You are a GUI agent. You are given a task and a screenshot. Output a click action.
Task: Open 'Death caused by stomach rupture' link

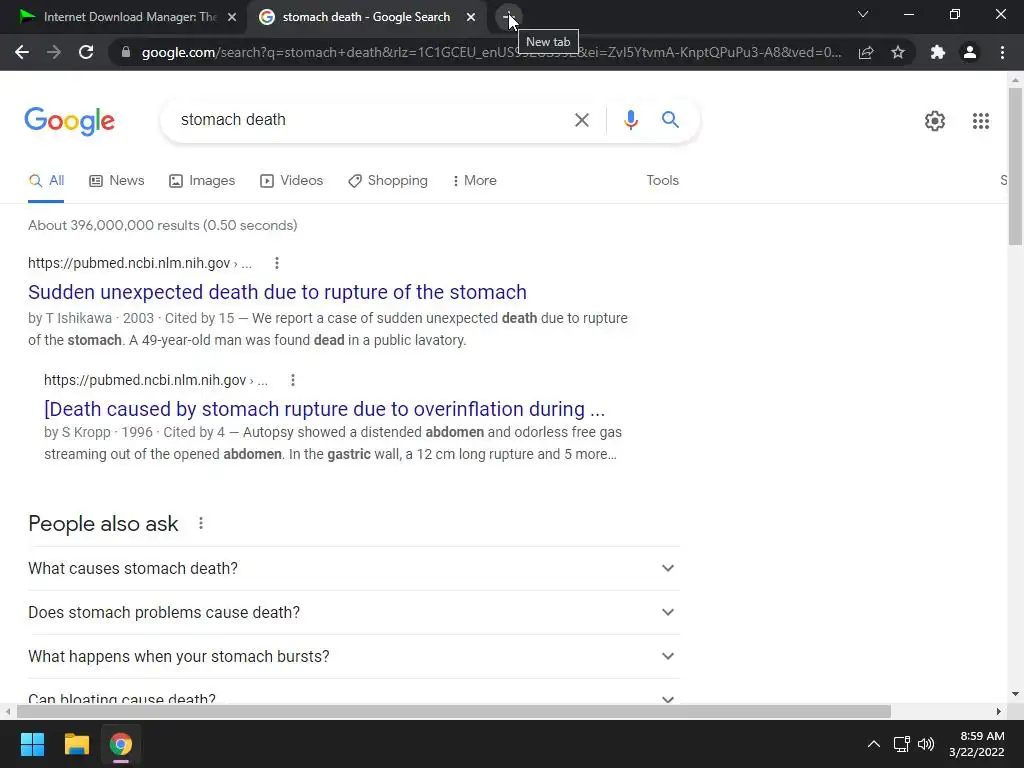click(x=325, y=409)
